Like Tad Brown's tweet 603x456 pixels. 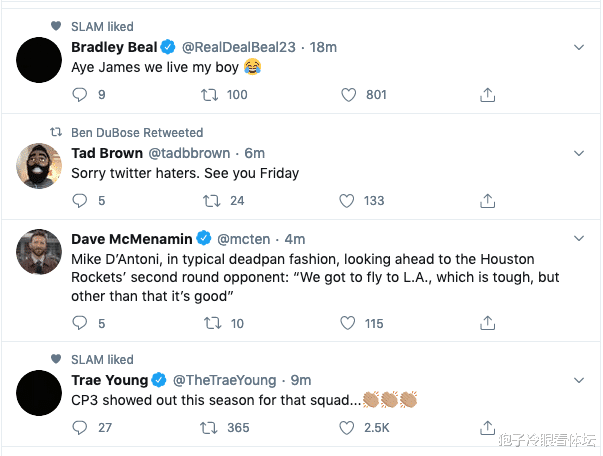coord(349,200)
